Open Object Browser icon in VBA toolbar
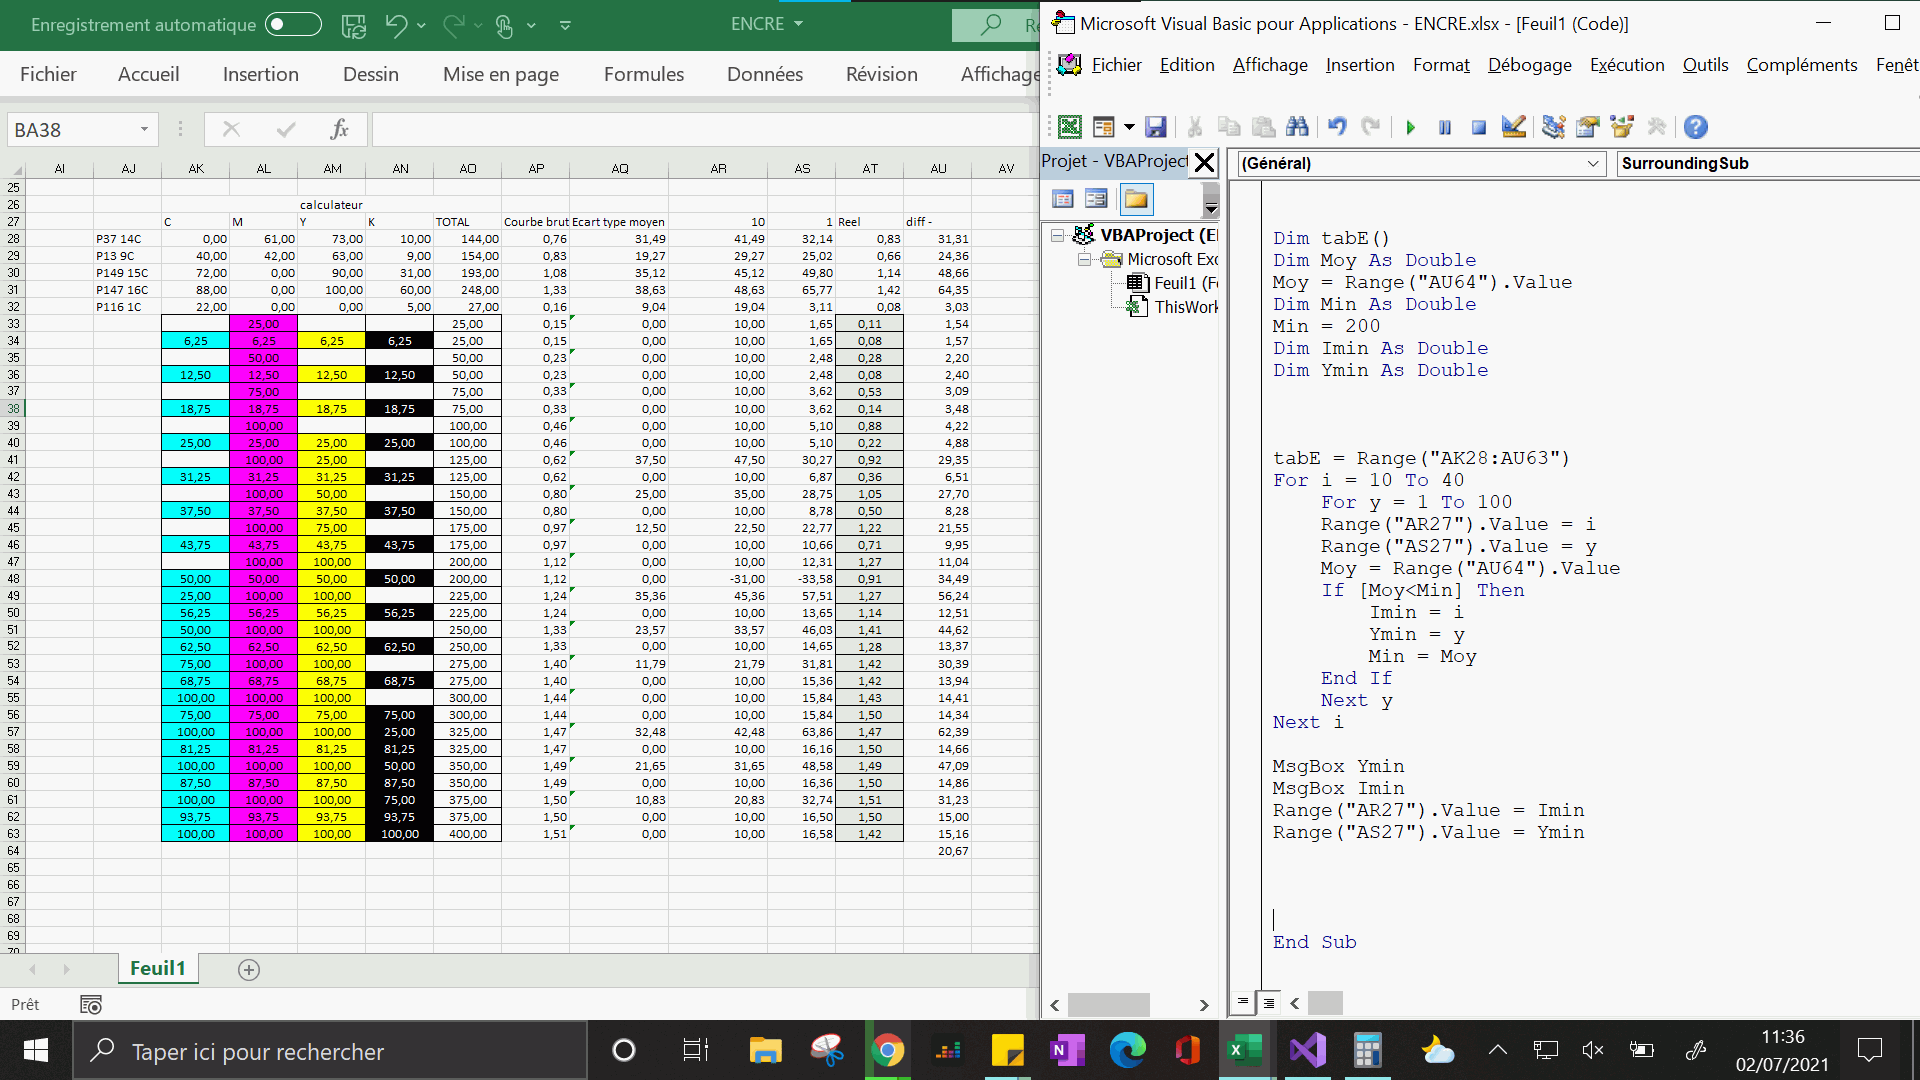Screen dimensions: 1920x1080 coord(1621,127)
